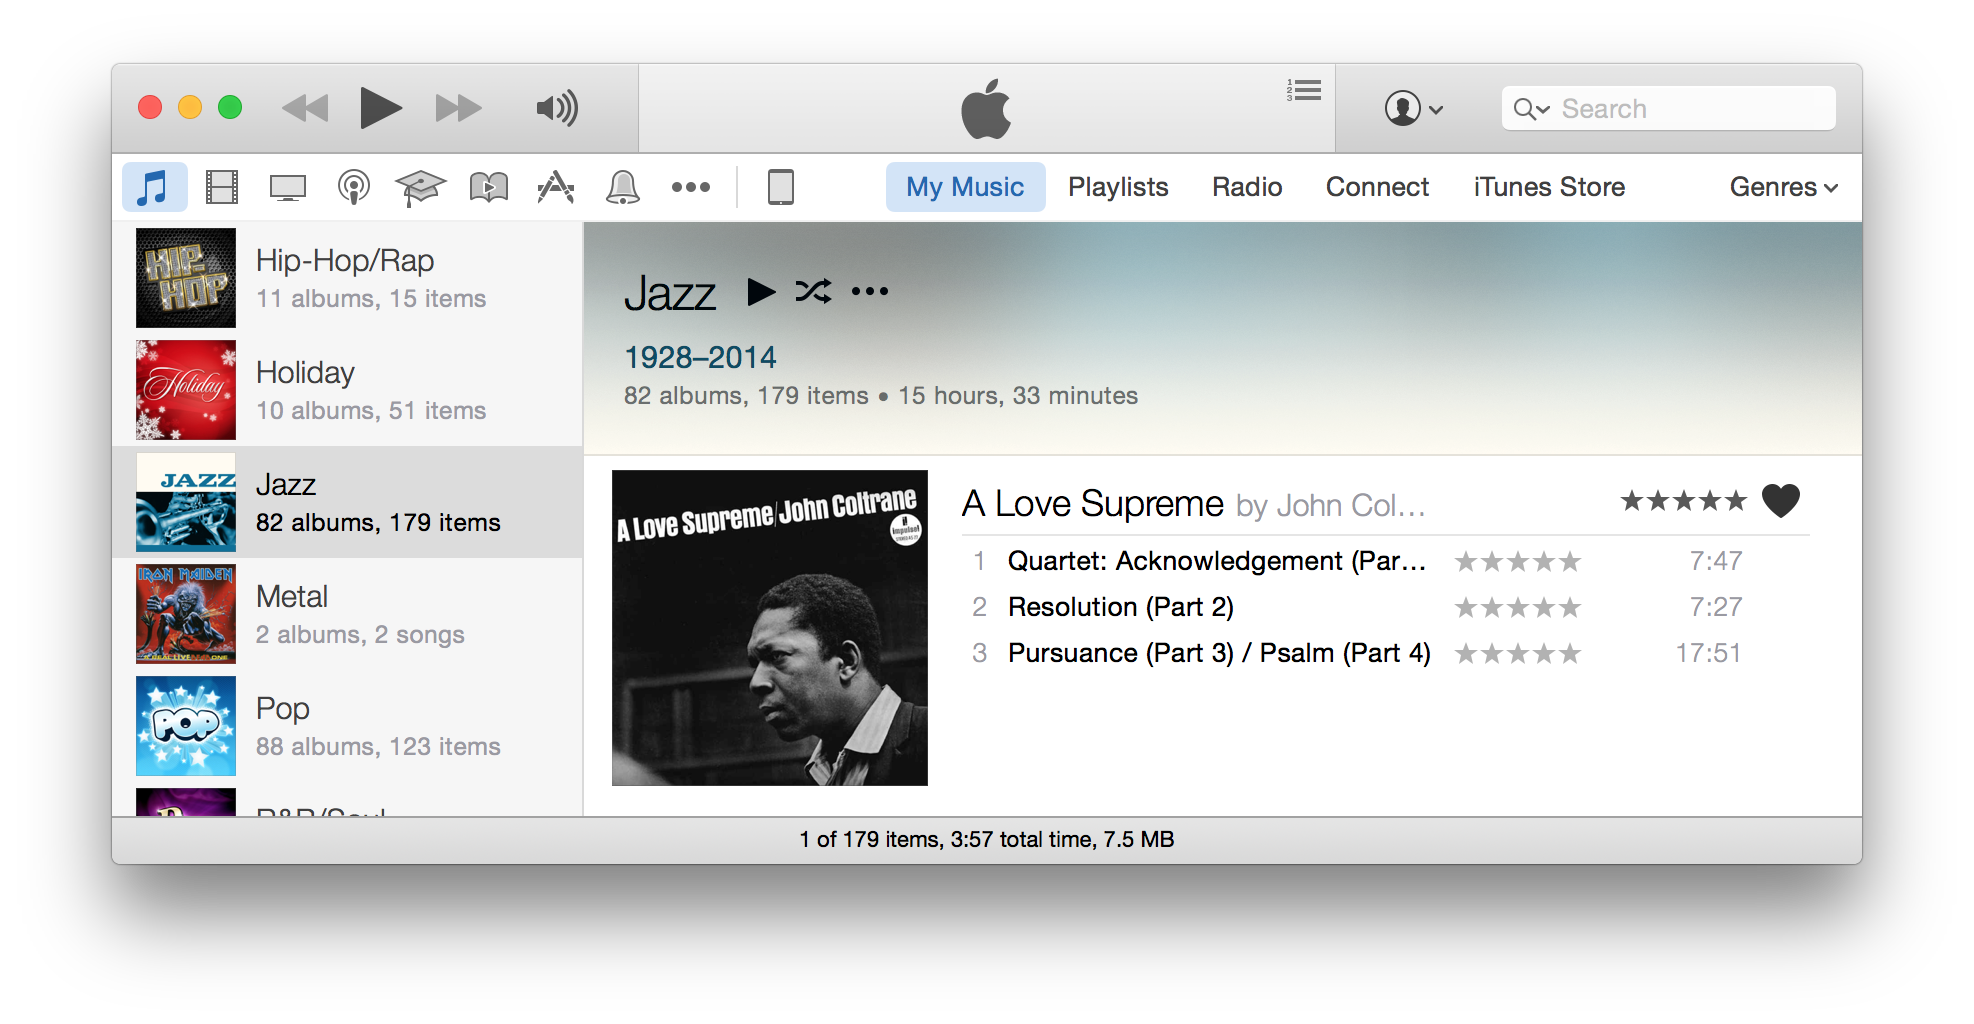Image resolution: width=1974 pixels, height=1024 pixels.
Task: Click the Hip-Hop genre artwork thumbnail
Action: pos(186,278)
